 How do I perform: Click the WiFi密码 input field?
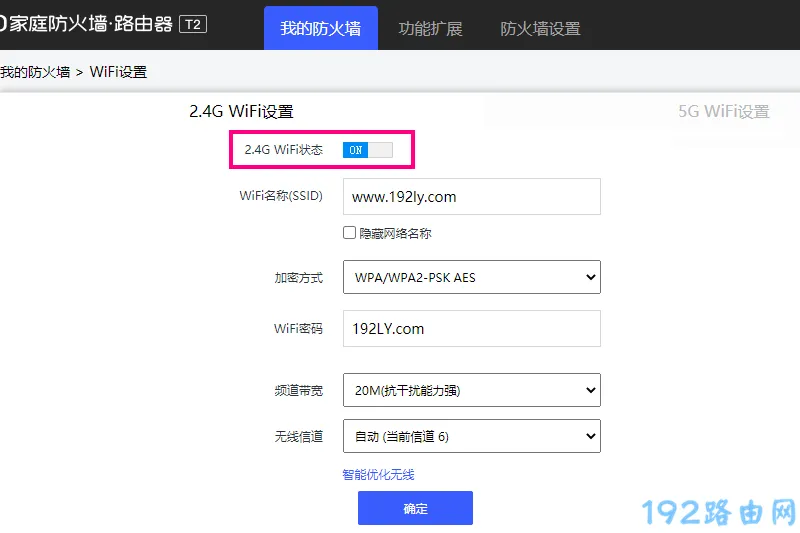471,328
